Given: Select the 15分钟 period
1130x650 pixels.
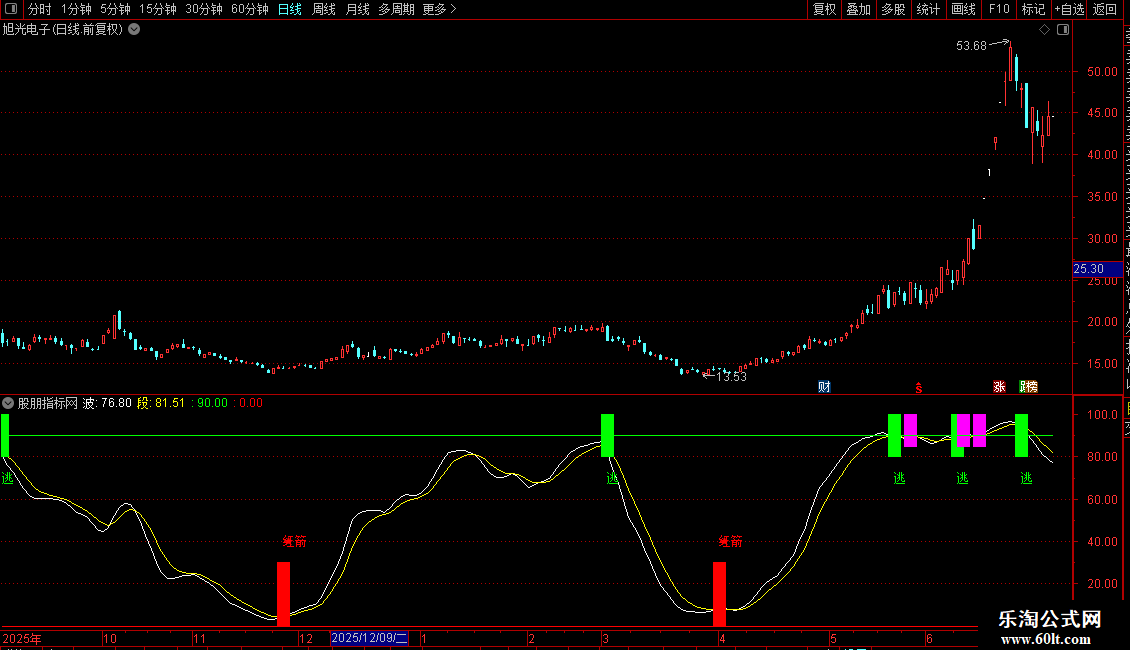Looking at the screenshot, I should (157, 9).
